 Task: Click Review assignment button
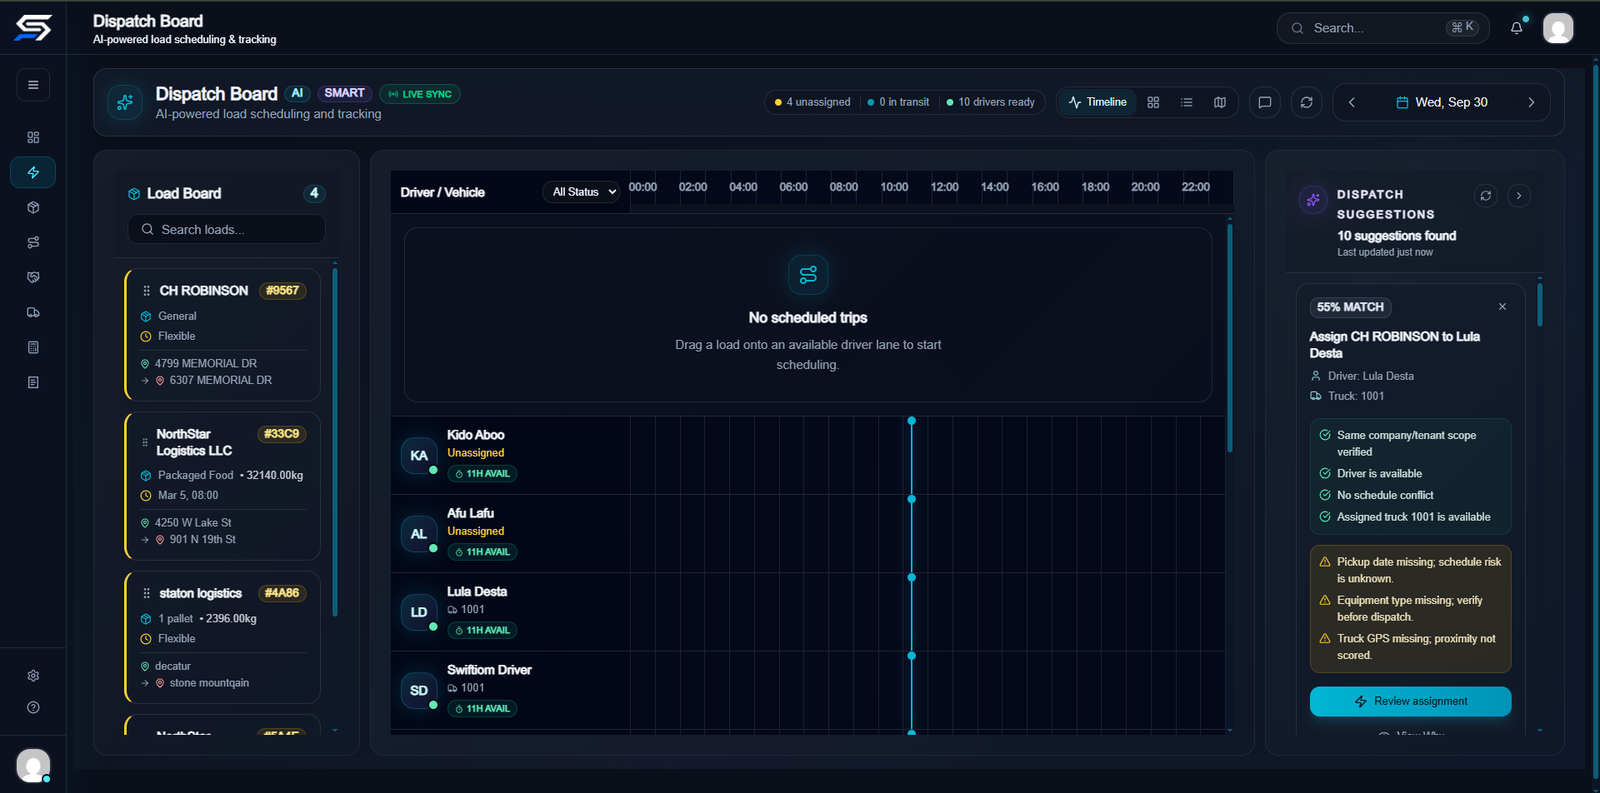[x=1410, y=701]
